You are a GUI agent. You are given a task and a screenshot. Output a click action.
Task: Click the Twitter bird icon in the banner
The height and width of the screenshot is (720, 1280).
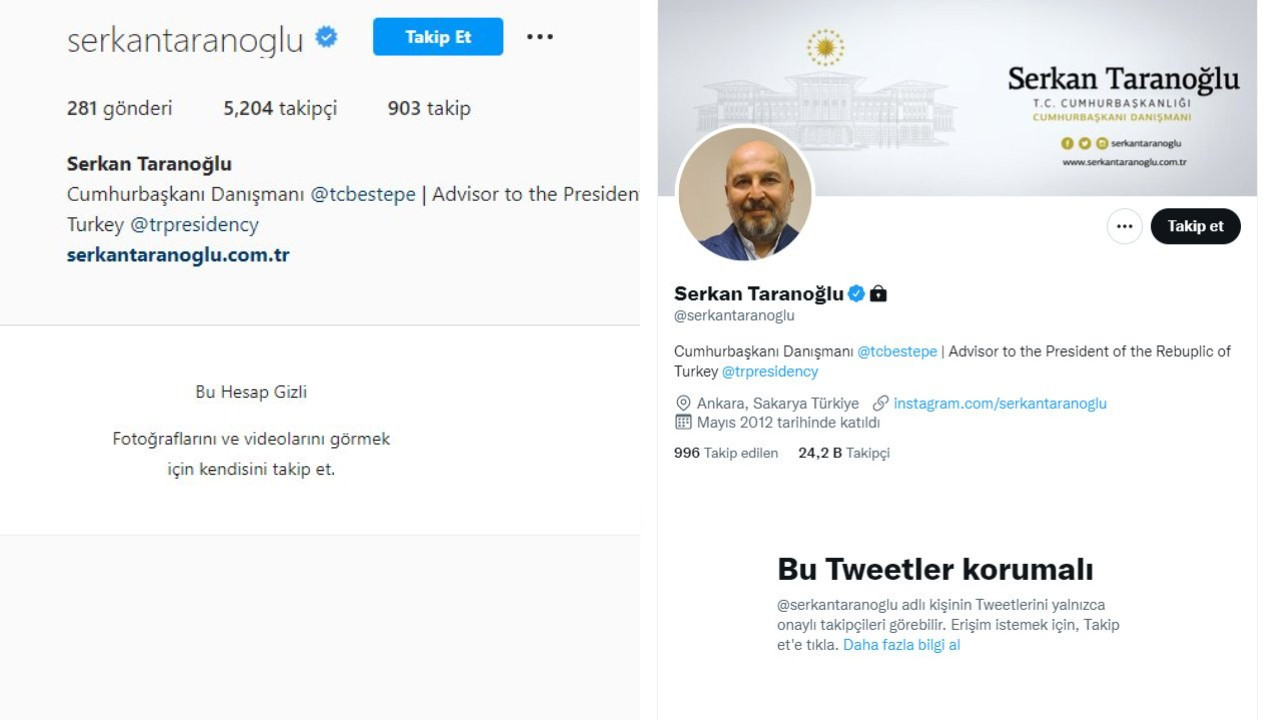(x=1084, y=143)
